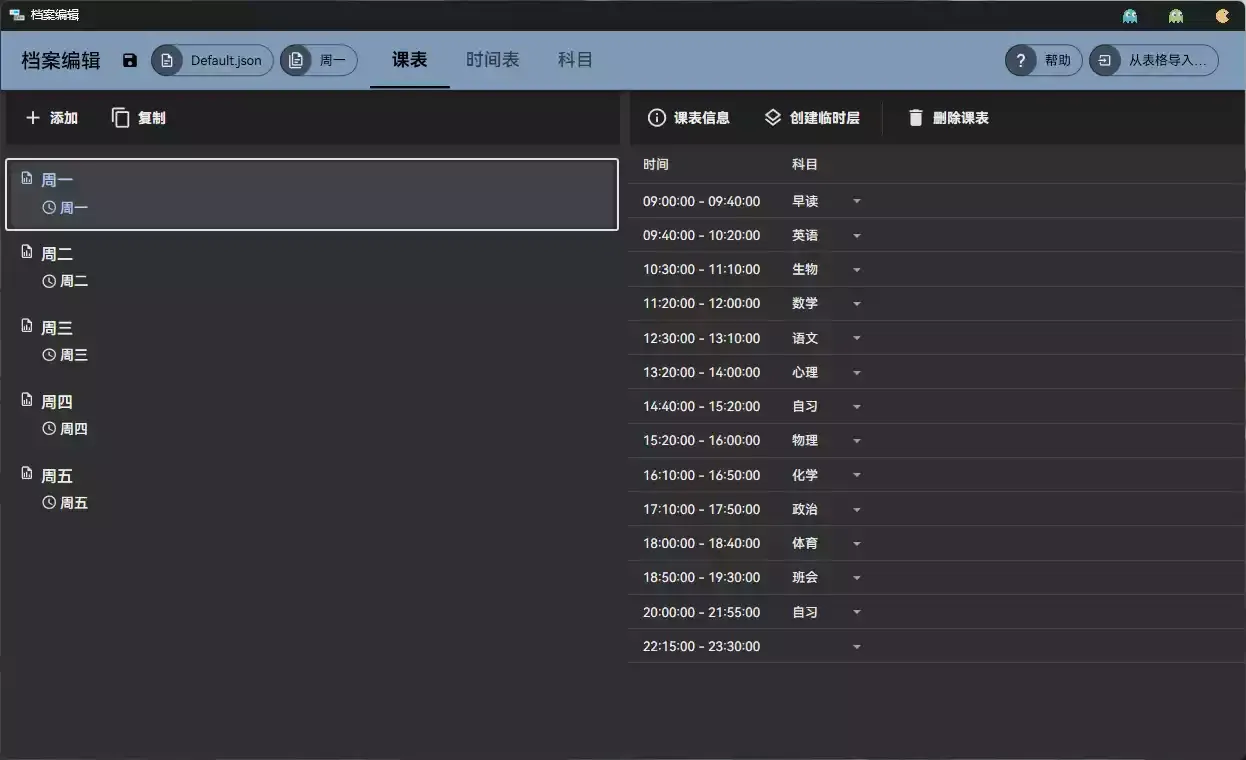Click the second ghost icon in title bar
The image size is (1246, 760).
coord(1176,15)
